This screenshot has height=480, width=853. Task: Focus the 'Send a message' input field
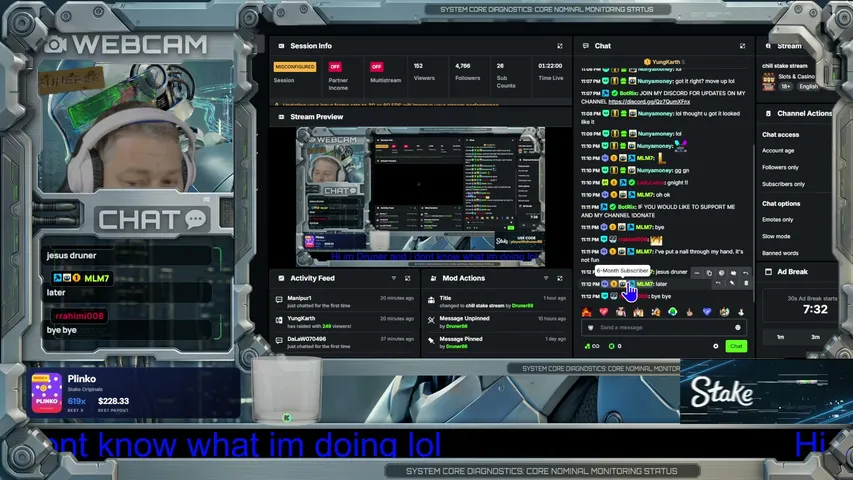pyautogui.click(x=664, y=328)
